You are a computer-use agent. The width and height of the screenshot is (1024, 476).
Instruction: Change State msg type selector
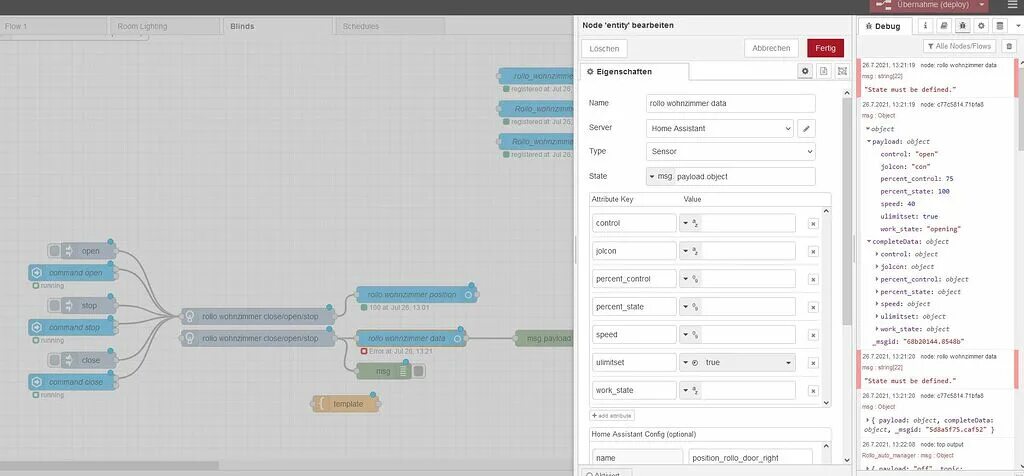click(660, 176)
